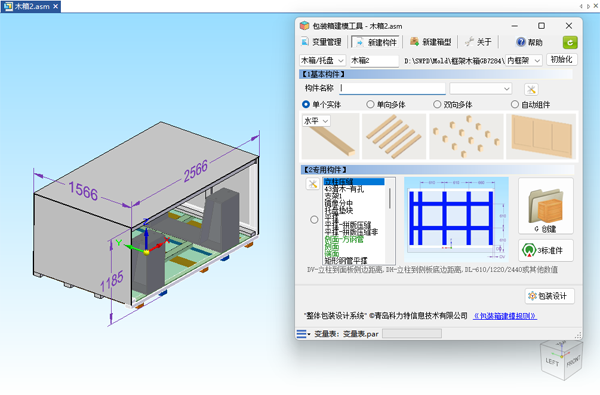The height and width of the screenshot is (395, 600).
Task: Open the 包装箱建模规则 link
Action: point(505,316)
